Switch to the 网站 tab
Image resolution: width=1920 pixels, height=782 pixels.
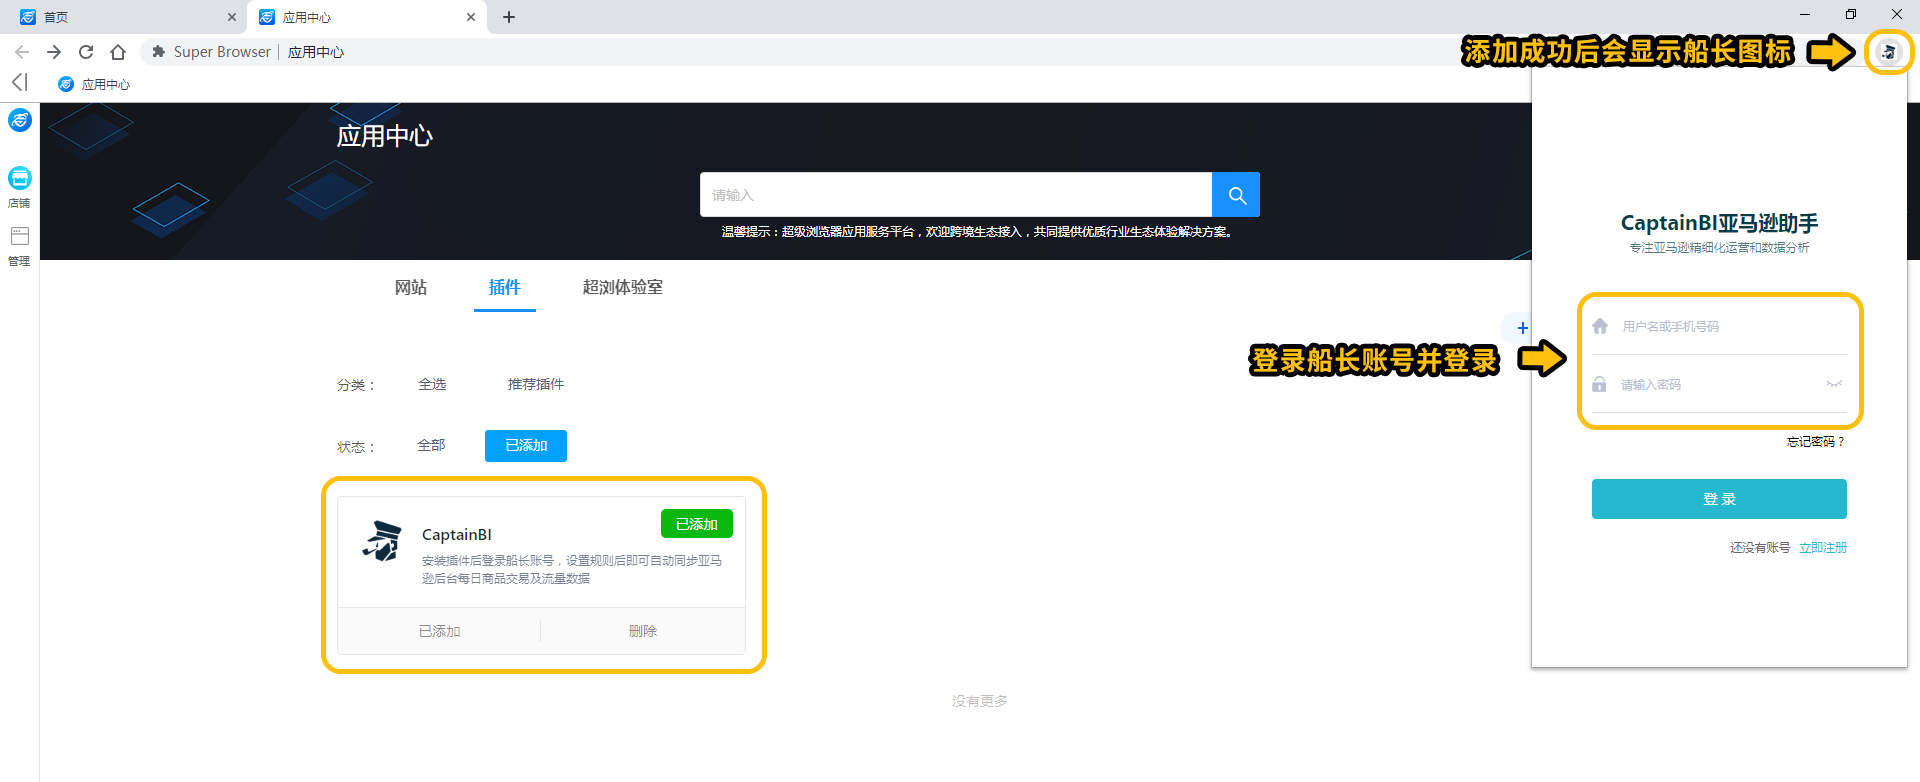[x=411, y=287]
